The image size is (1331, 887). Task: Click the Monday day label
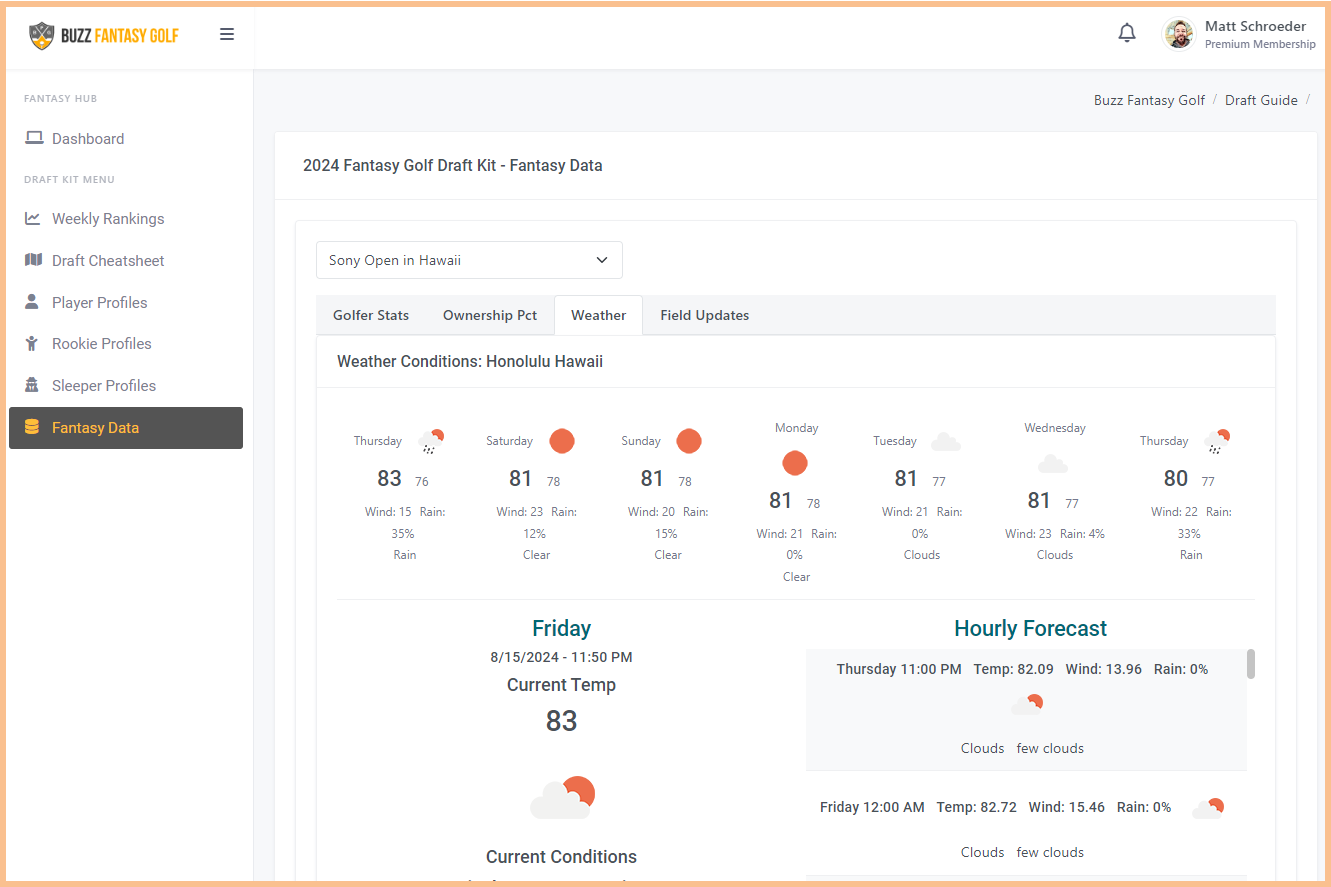[796, 428]
